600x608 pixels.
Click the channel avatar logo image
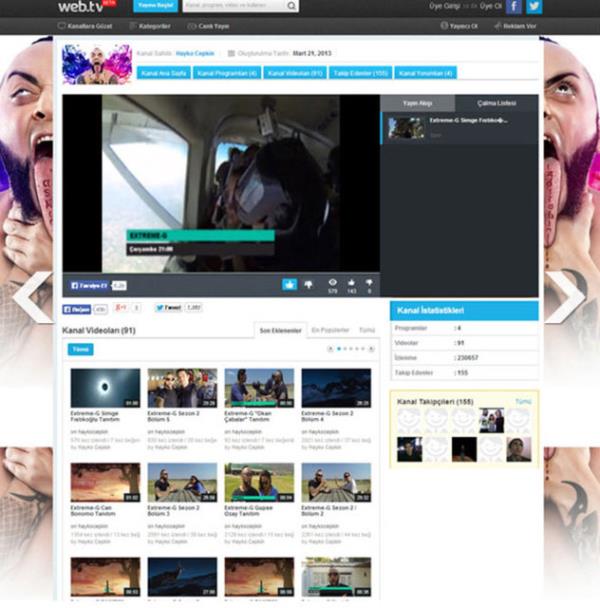97,64
